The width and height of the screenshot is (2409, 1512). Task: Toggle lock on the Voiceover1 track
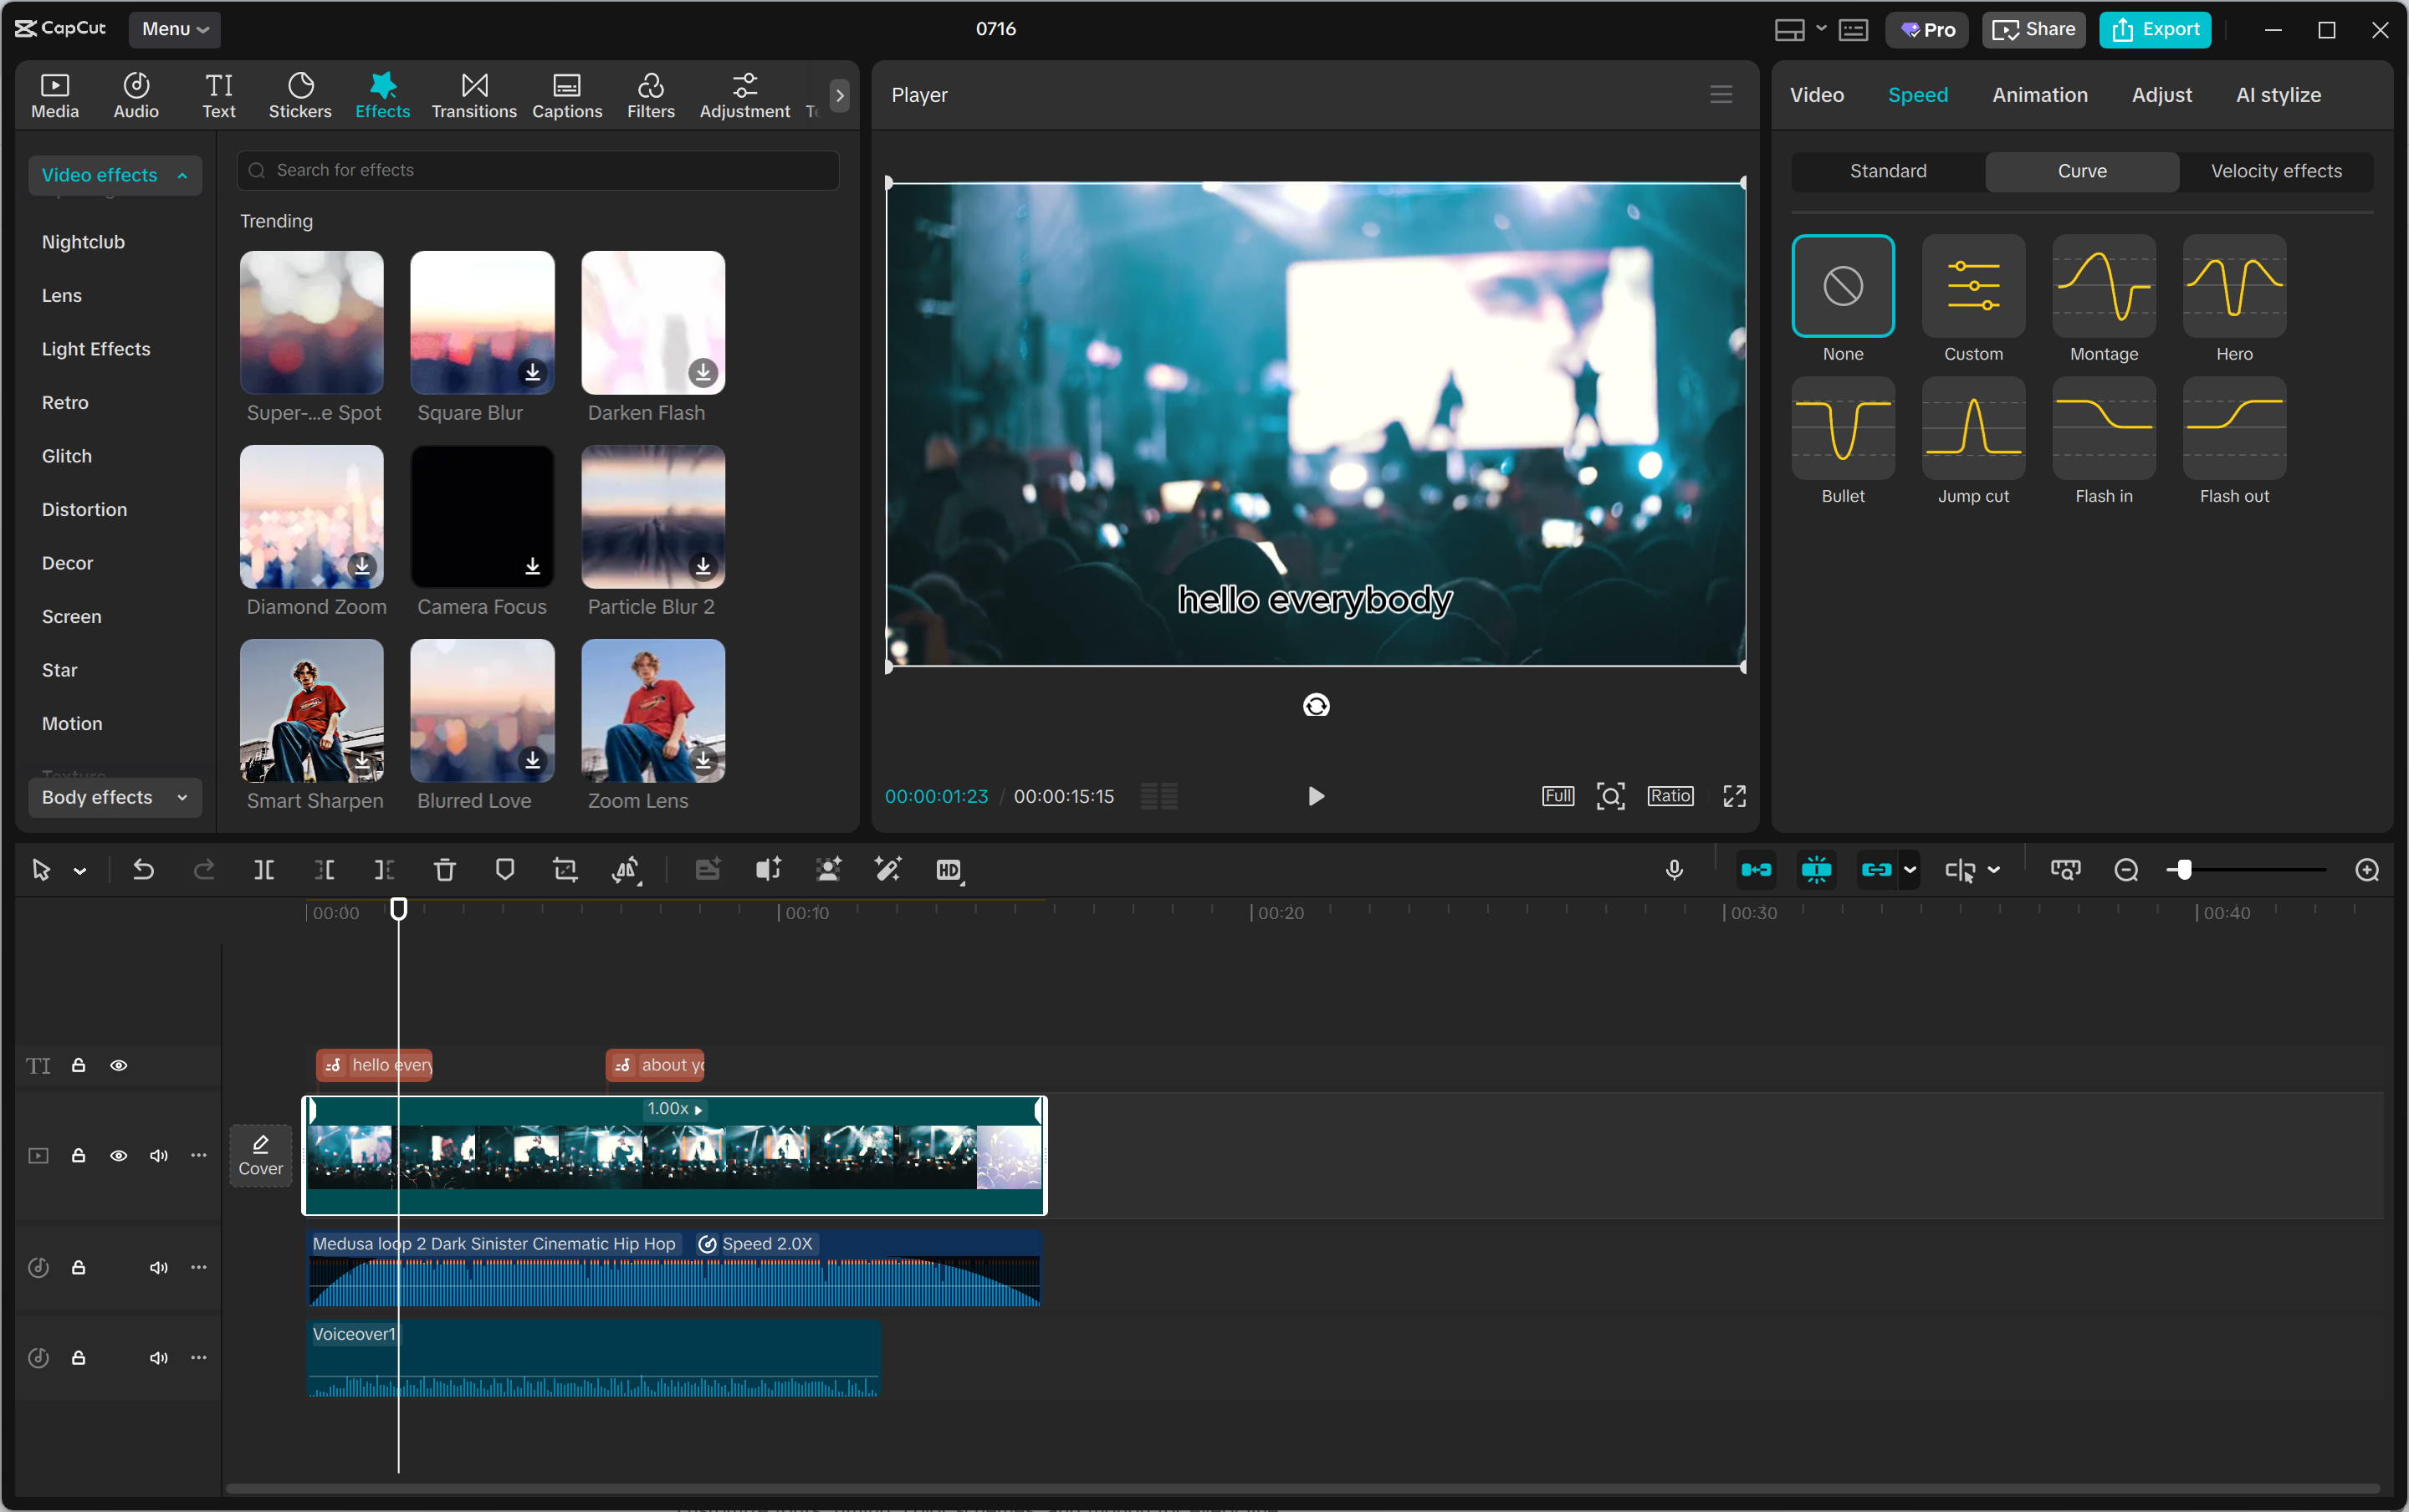pos(78,1357)
